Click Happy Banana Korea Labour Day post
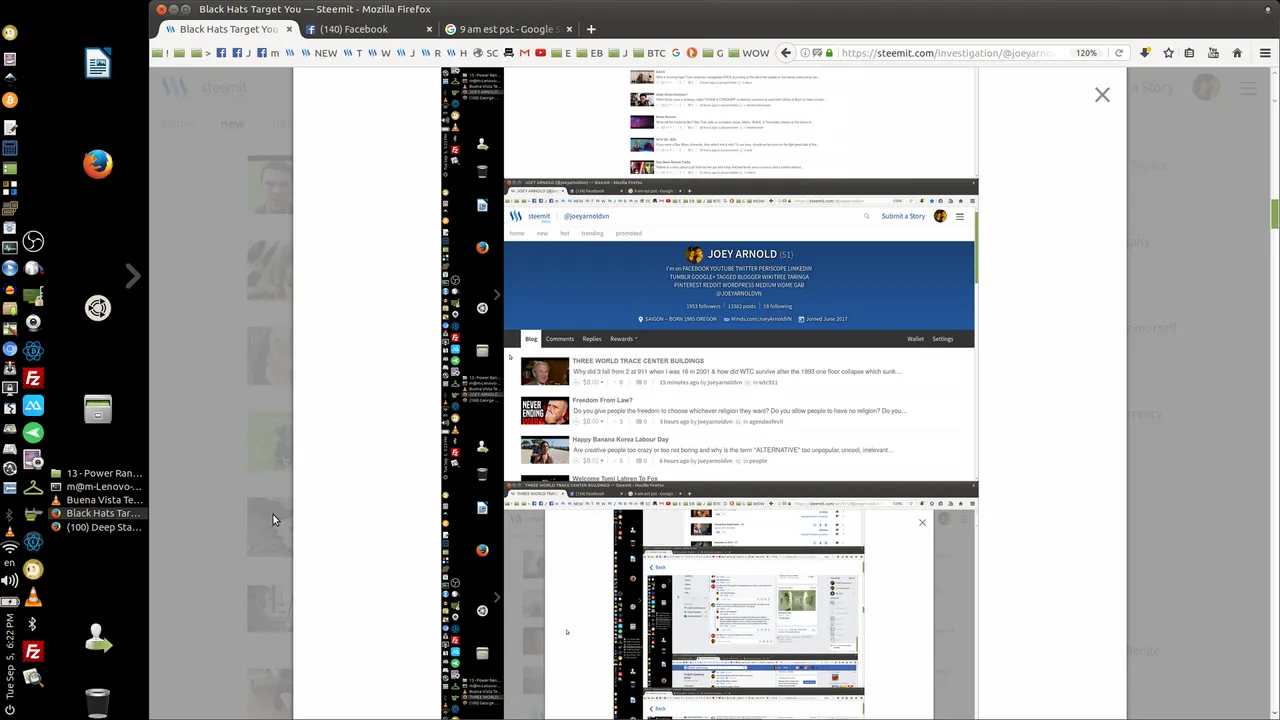The width and height of the screenshot is (1280, 720). coord(620,439)
